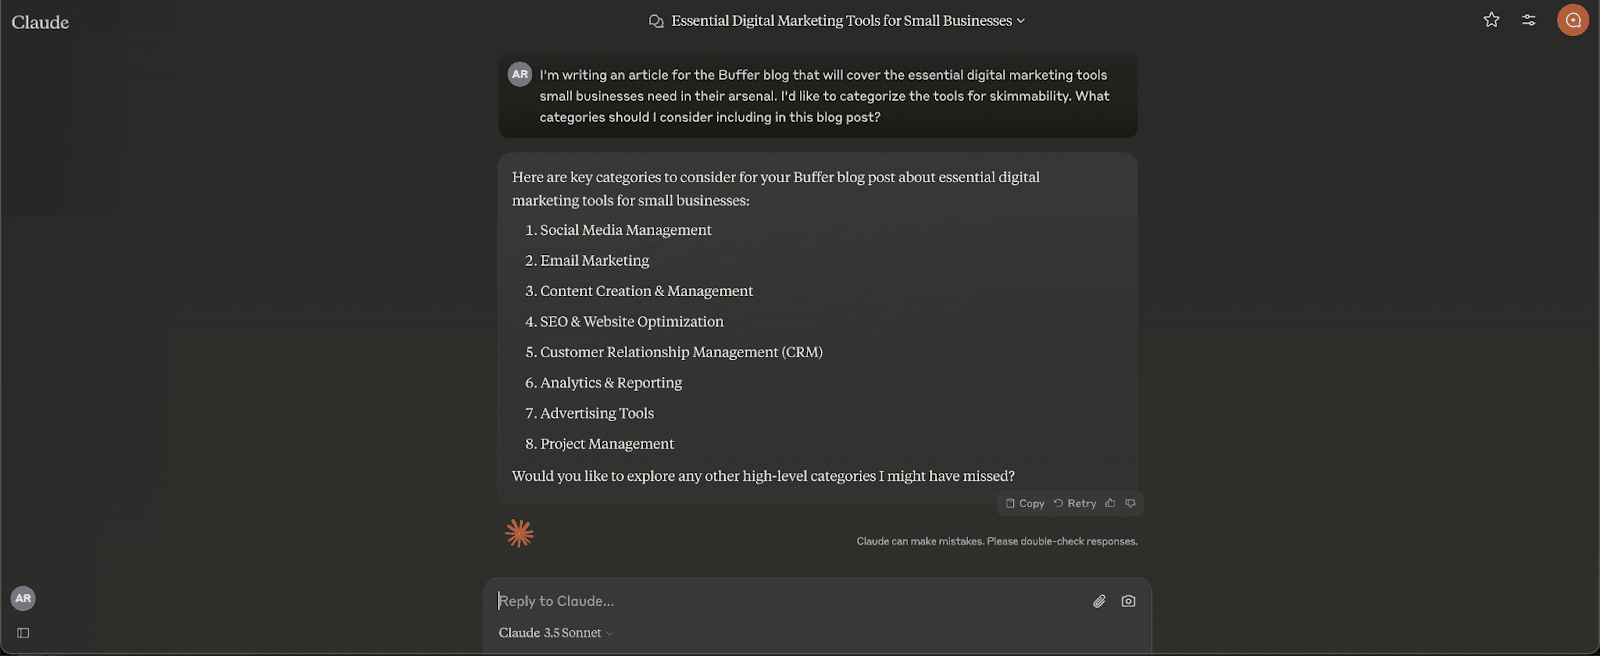Select the "Social Media Management" list item

pos(626,230)
